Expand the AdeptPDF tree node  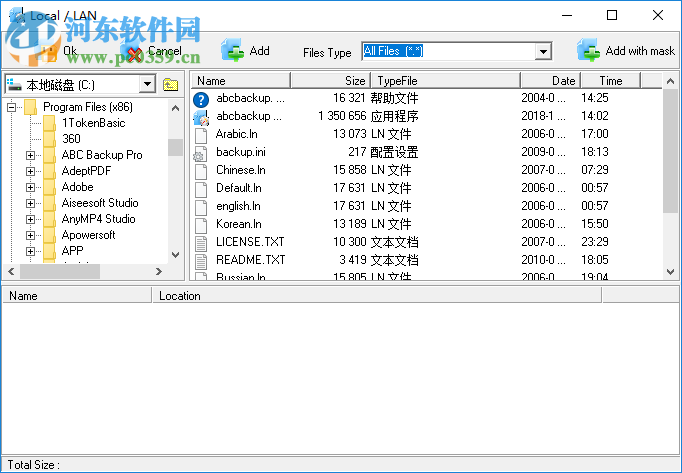coord(30,171)
